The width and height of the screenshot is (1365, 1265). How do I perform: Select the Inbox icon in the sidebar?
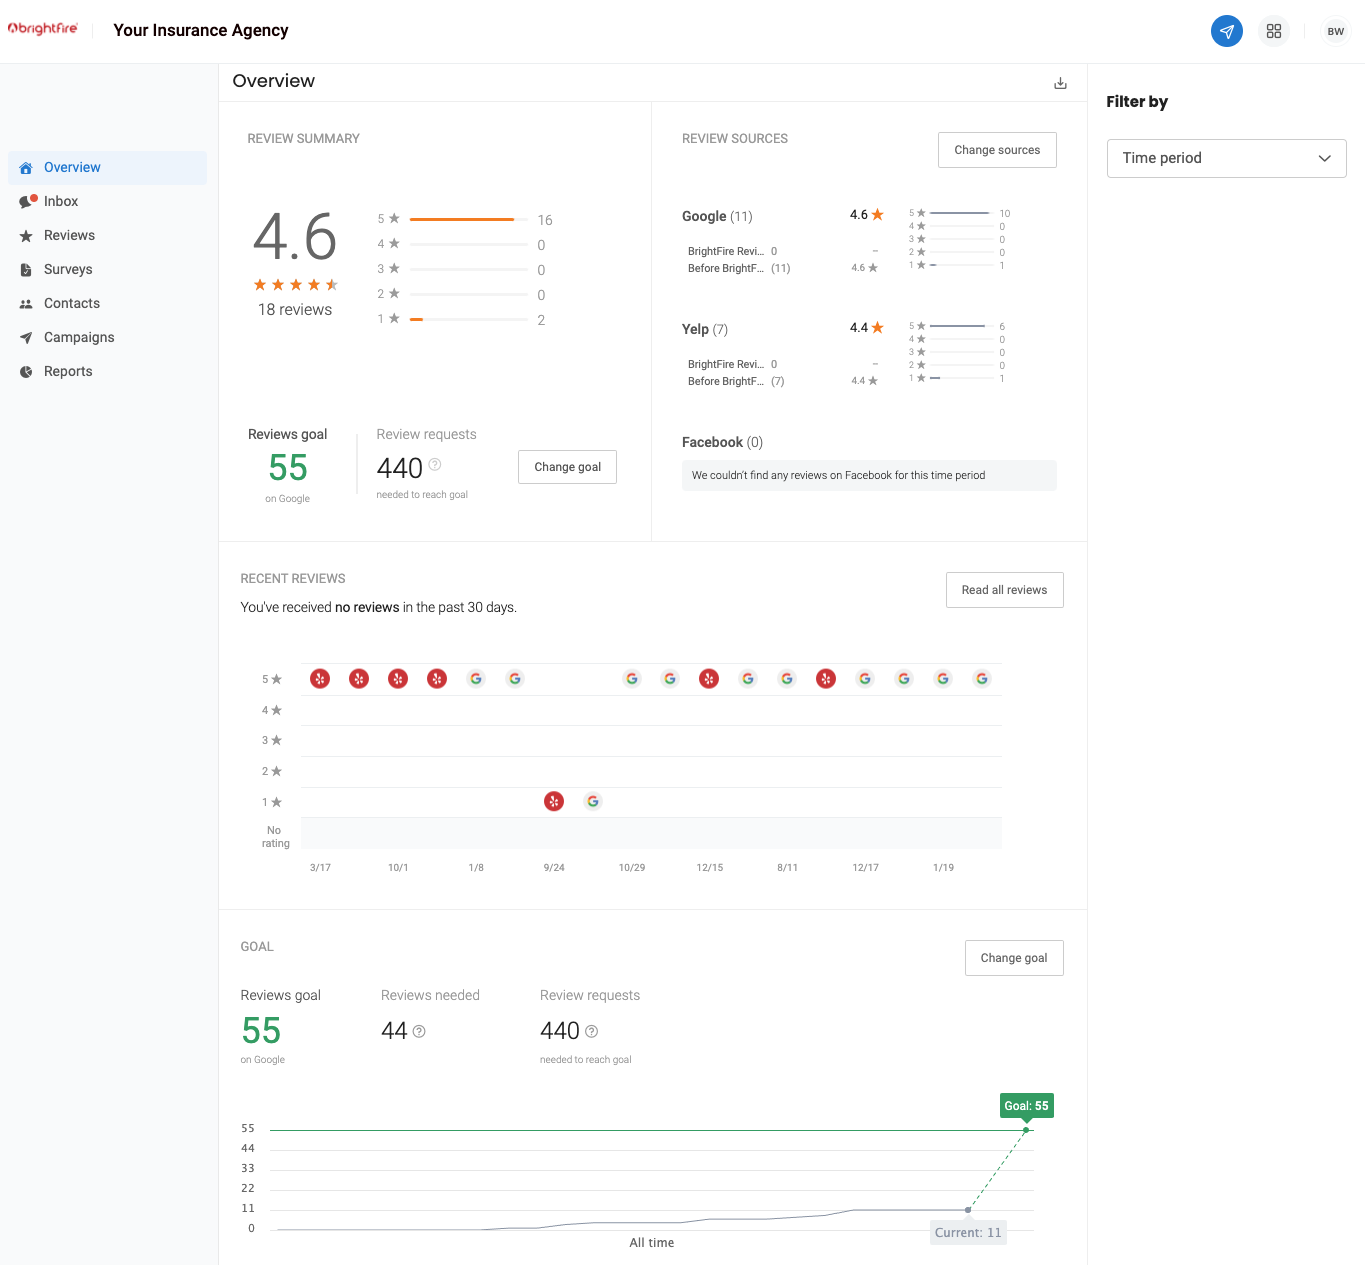27,201
